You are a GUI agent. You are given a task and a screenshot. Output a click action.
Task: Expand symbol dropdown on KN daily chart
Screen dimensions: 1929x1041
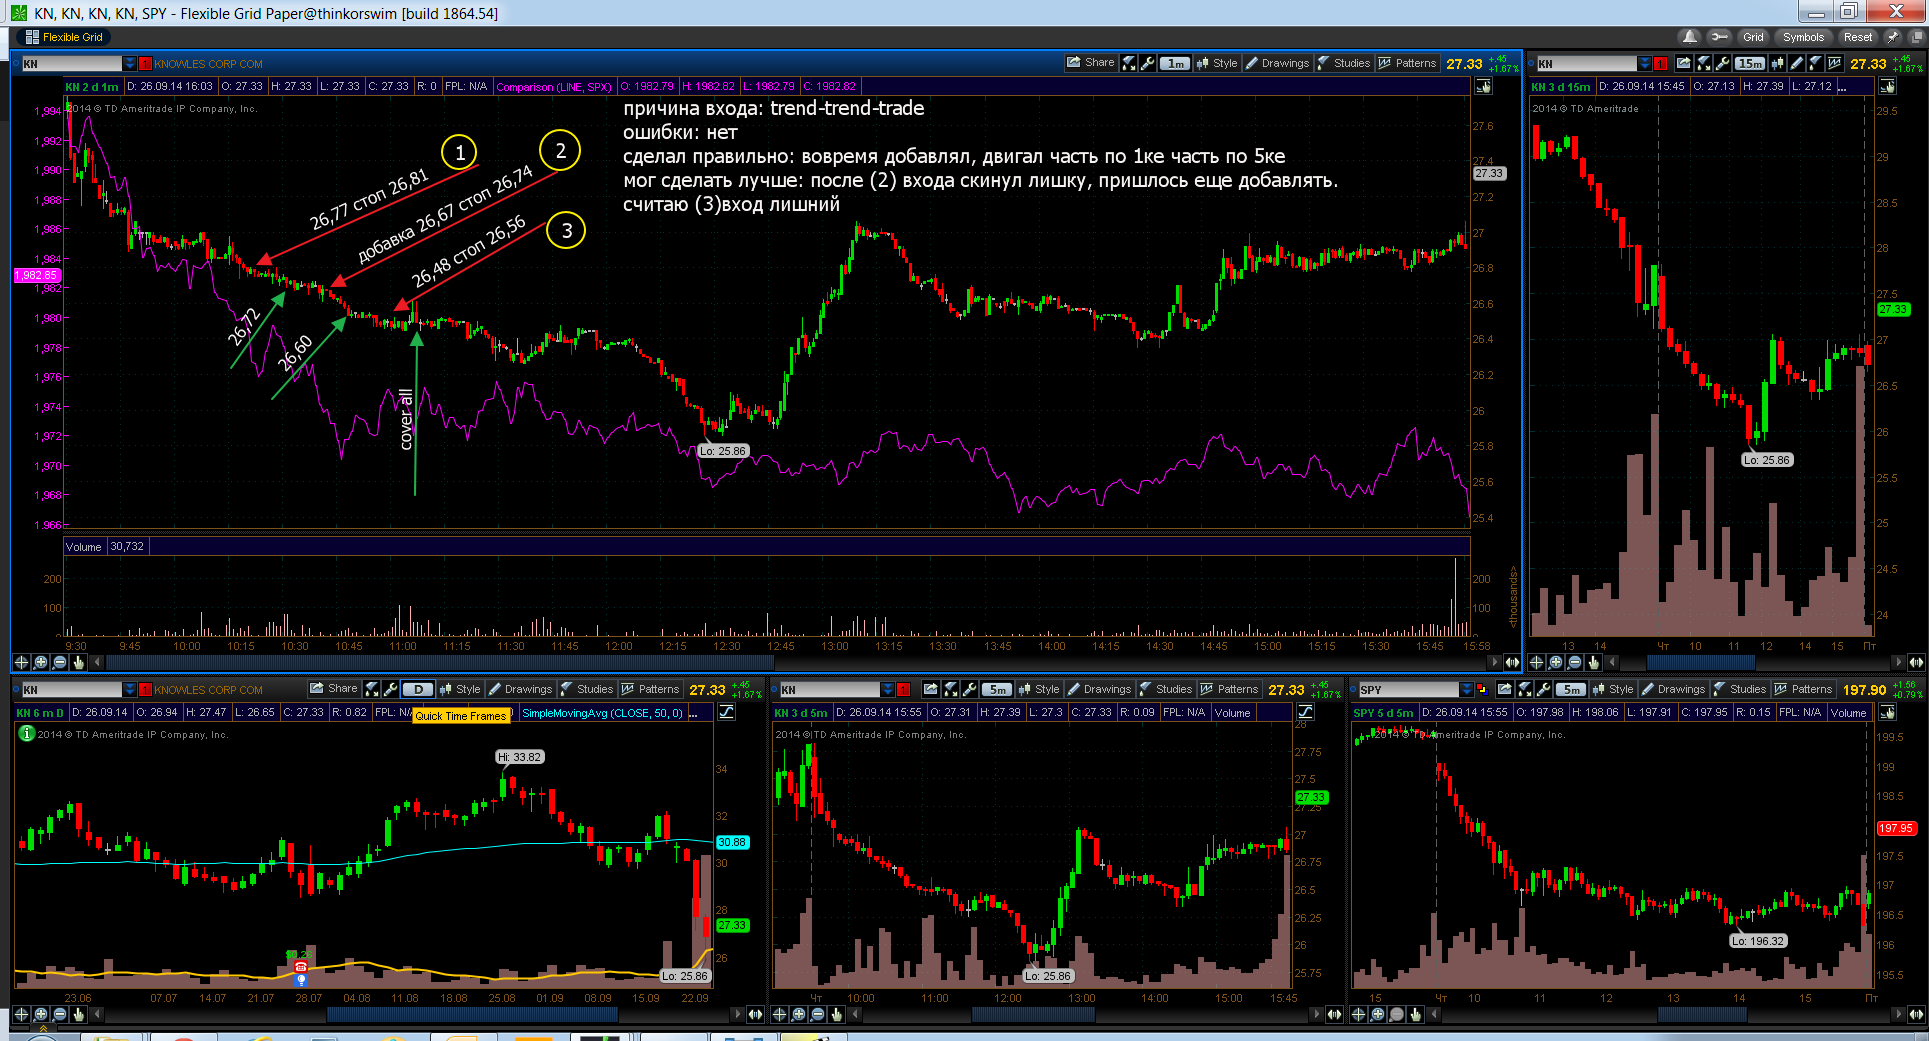tap(129, 690)
